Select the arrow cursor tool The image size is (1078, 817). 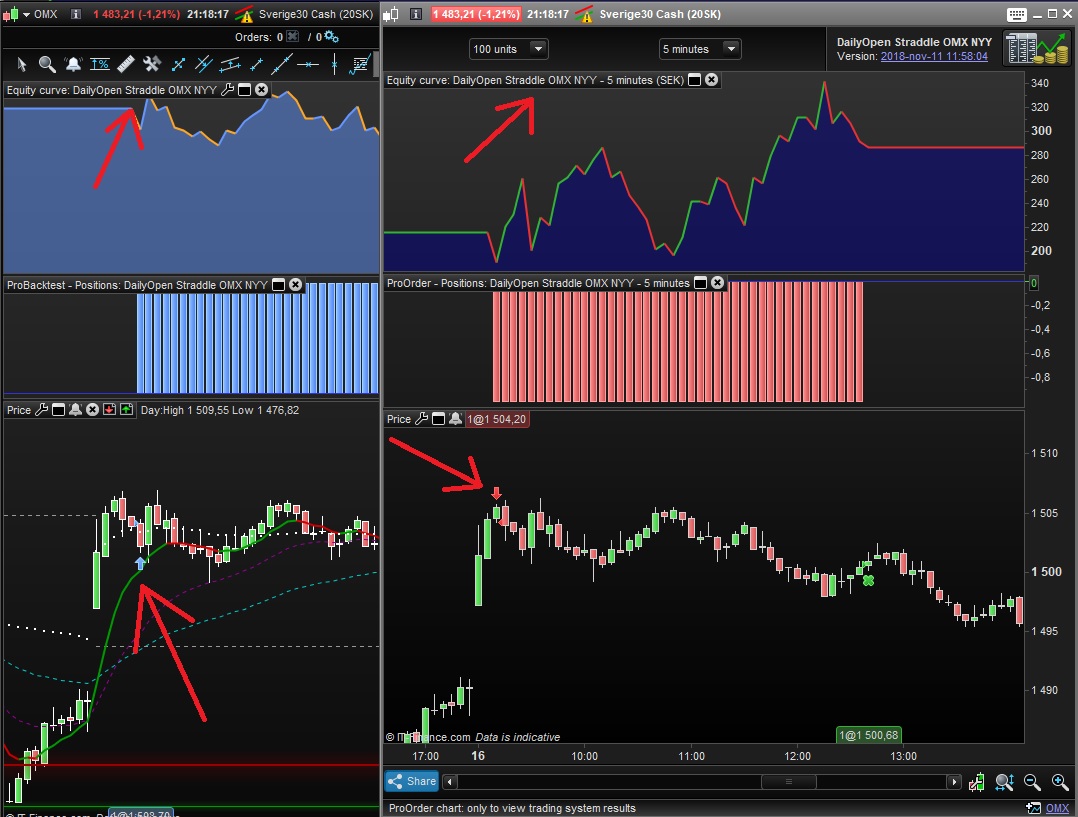21,64
